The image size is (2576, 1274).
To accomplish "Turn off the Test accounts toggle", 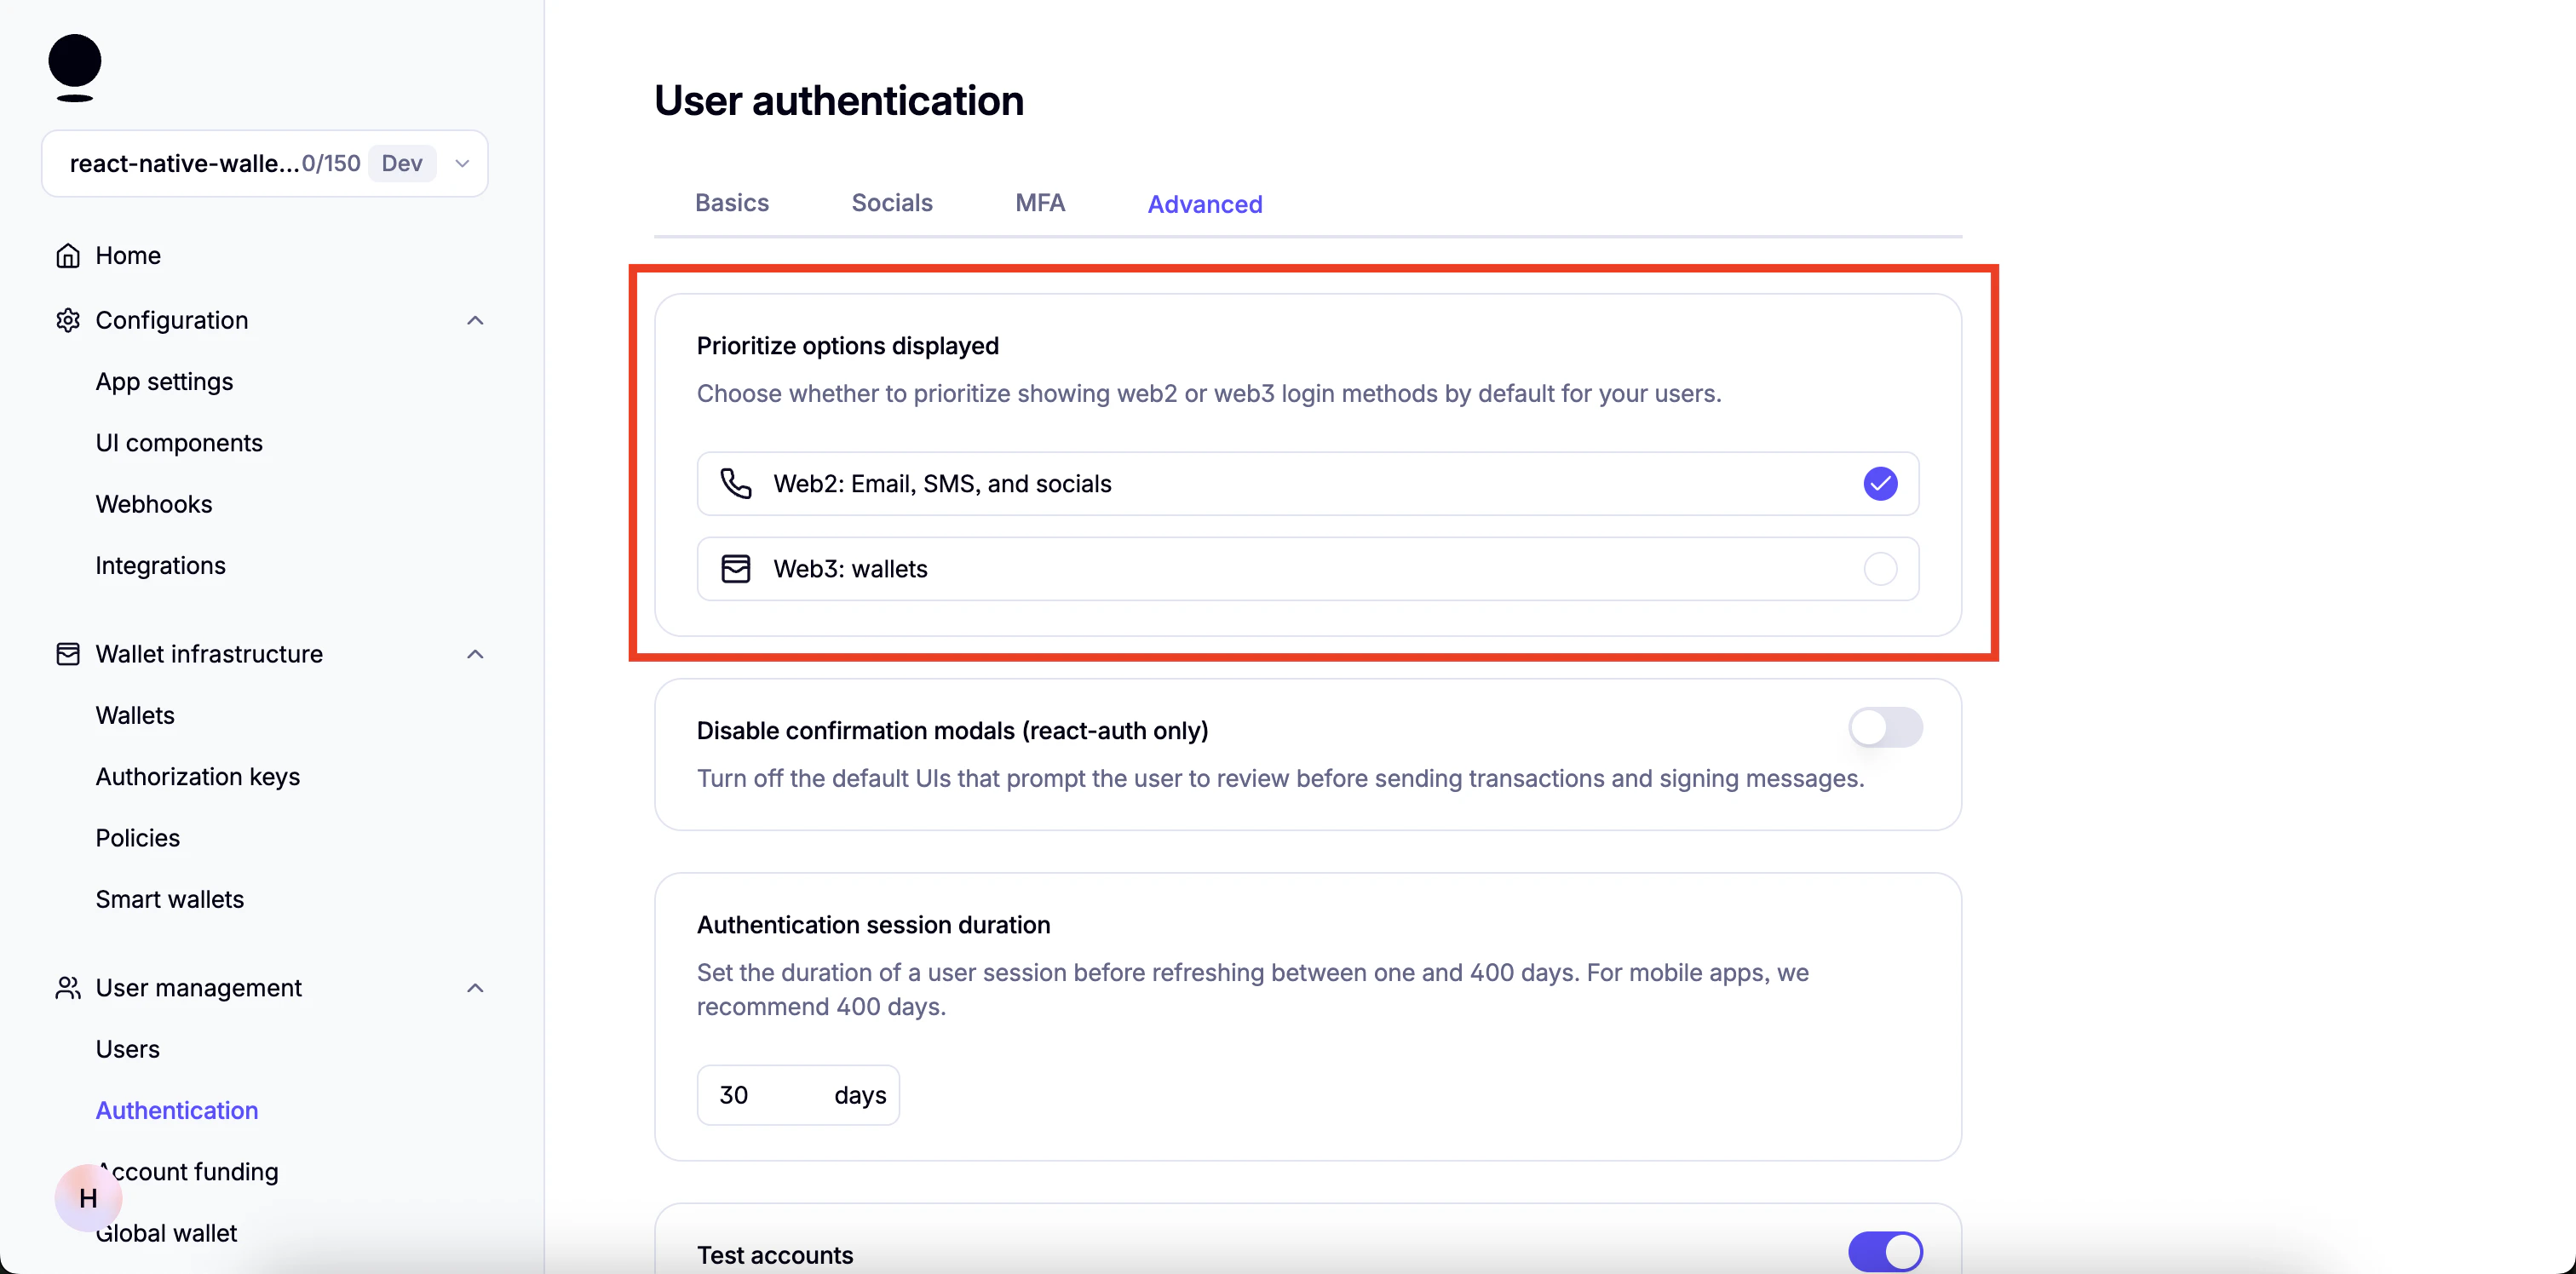I will 1885,1251.
